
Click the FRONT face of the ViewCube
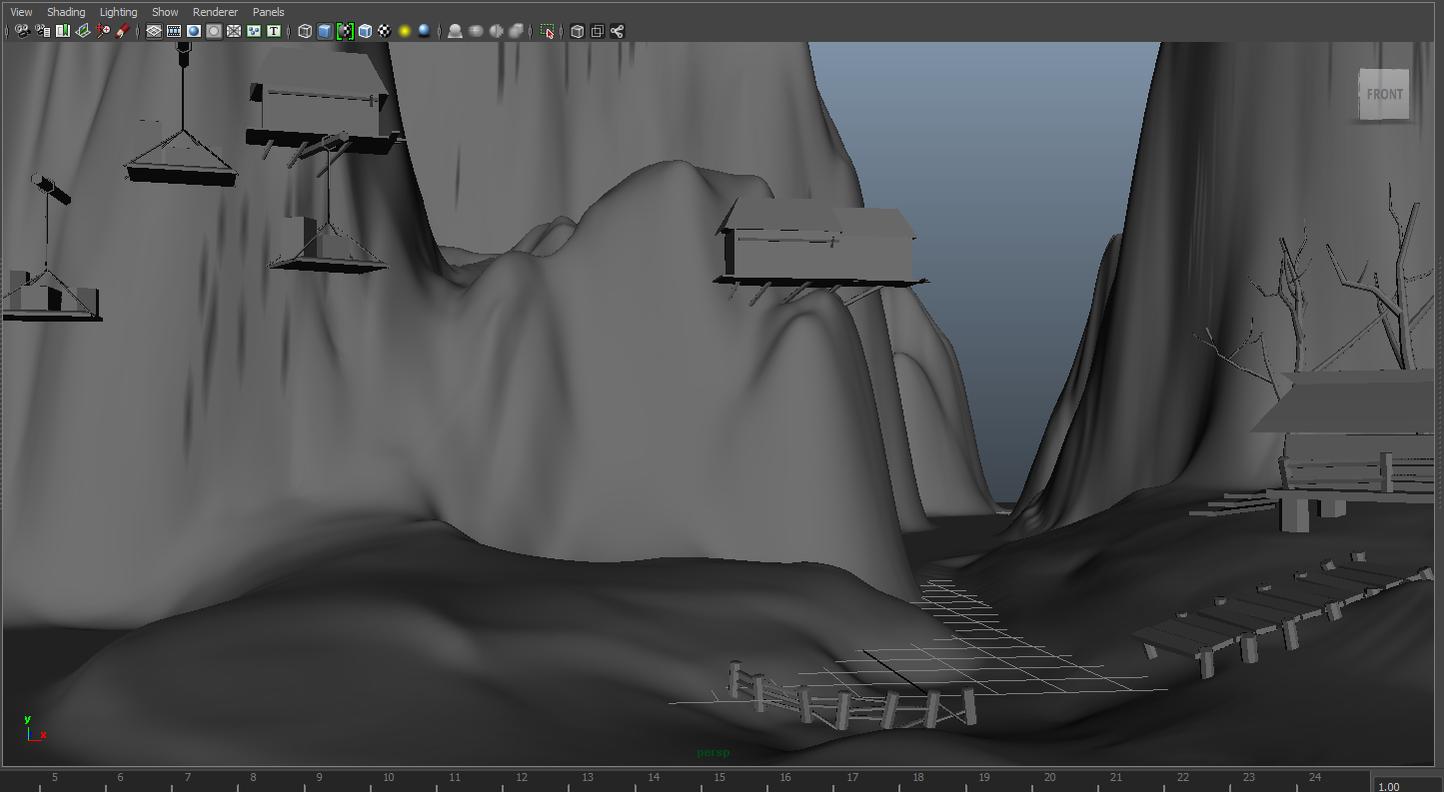(1384, 94)
